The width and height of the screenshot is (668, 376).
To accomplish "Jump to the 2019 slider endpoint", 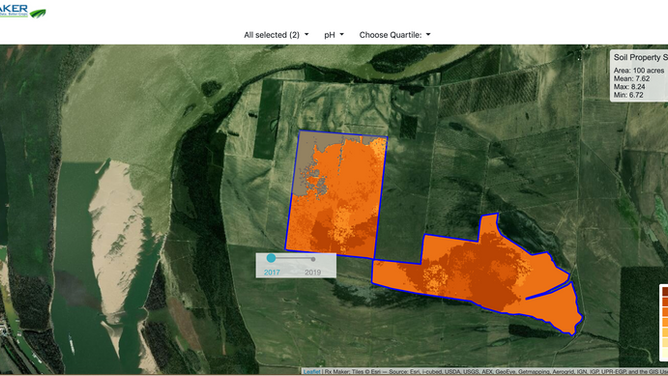I will pos(313,259).
